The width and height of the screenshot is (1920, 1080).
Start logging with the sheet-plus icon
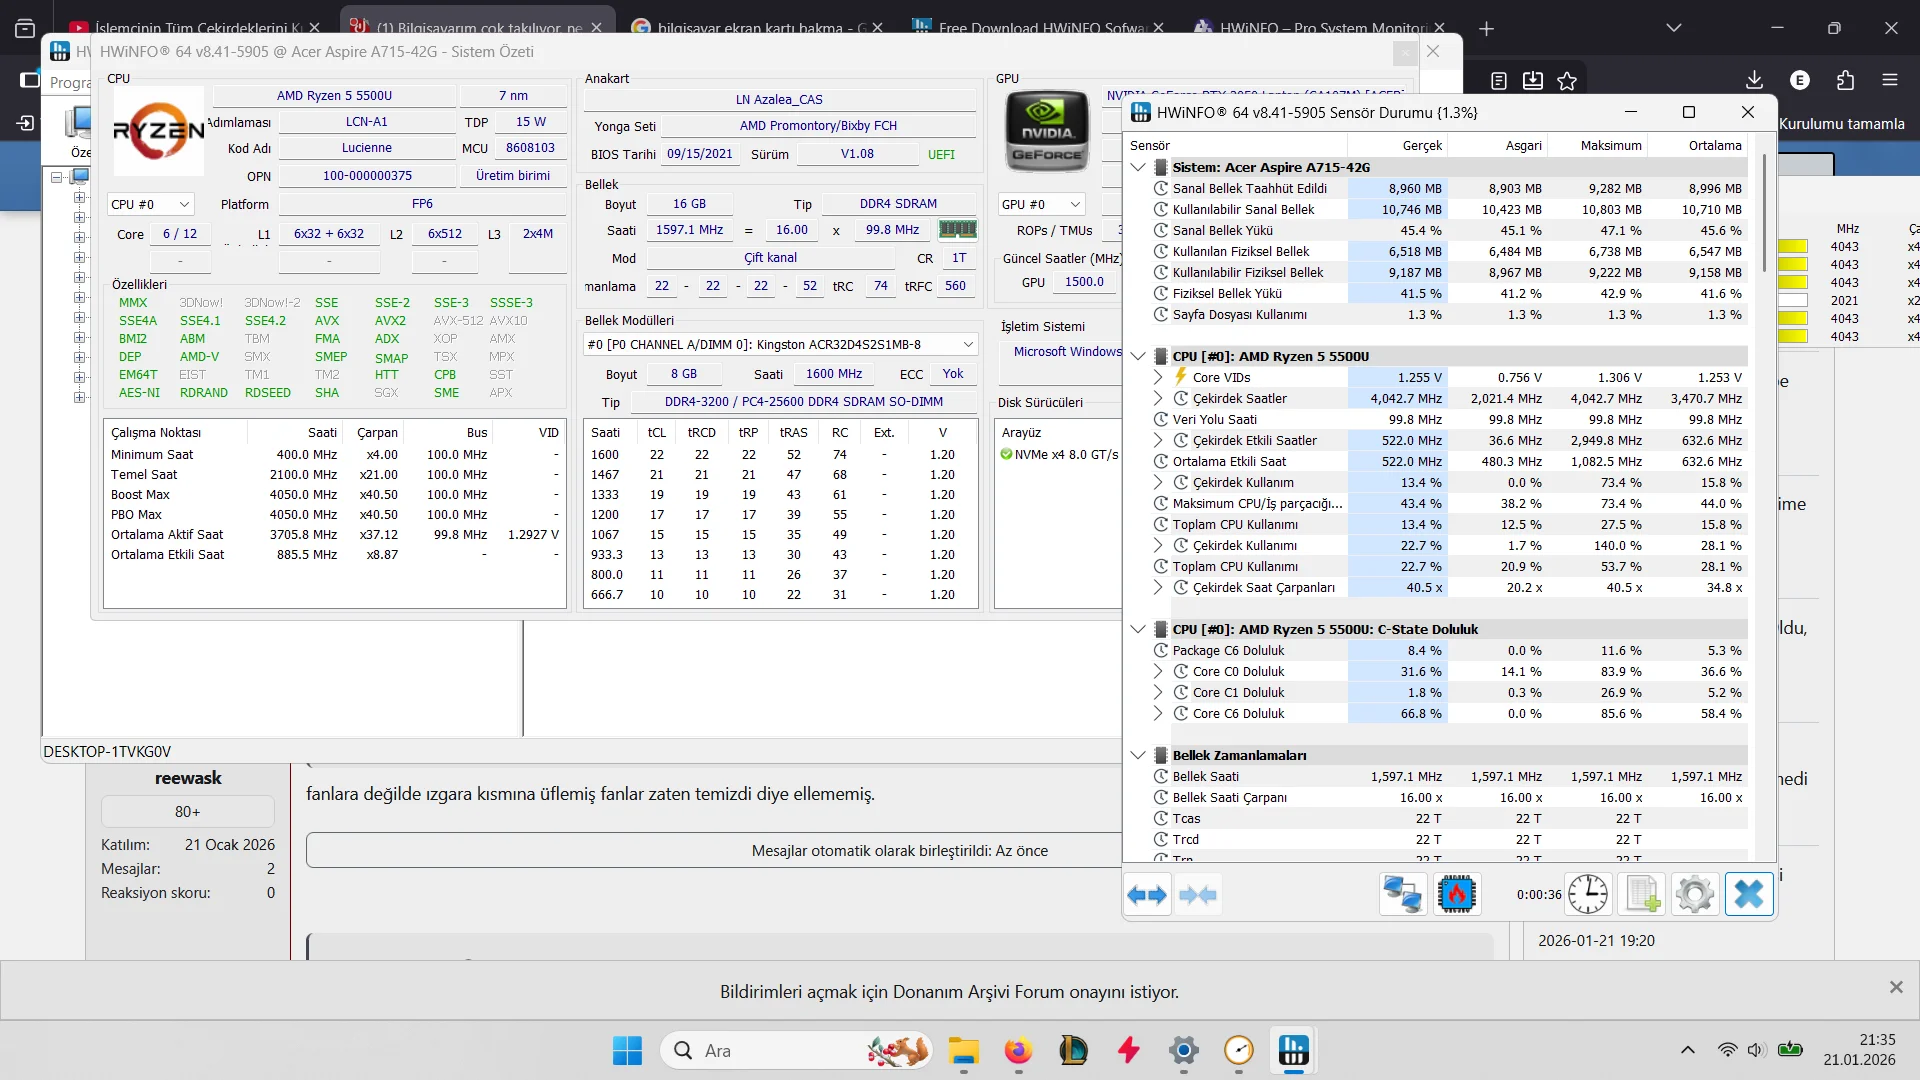1641,894
